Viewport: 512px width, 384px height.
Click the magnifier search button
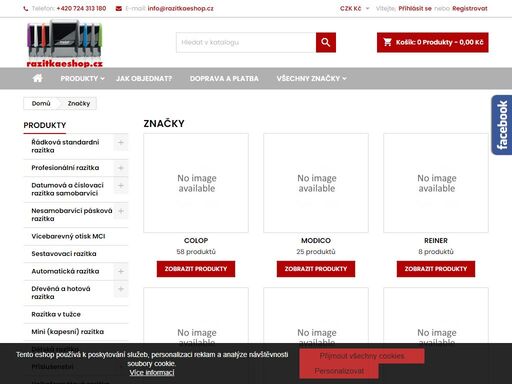(x=326, y=42)
